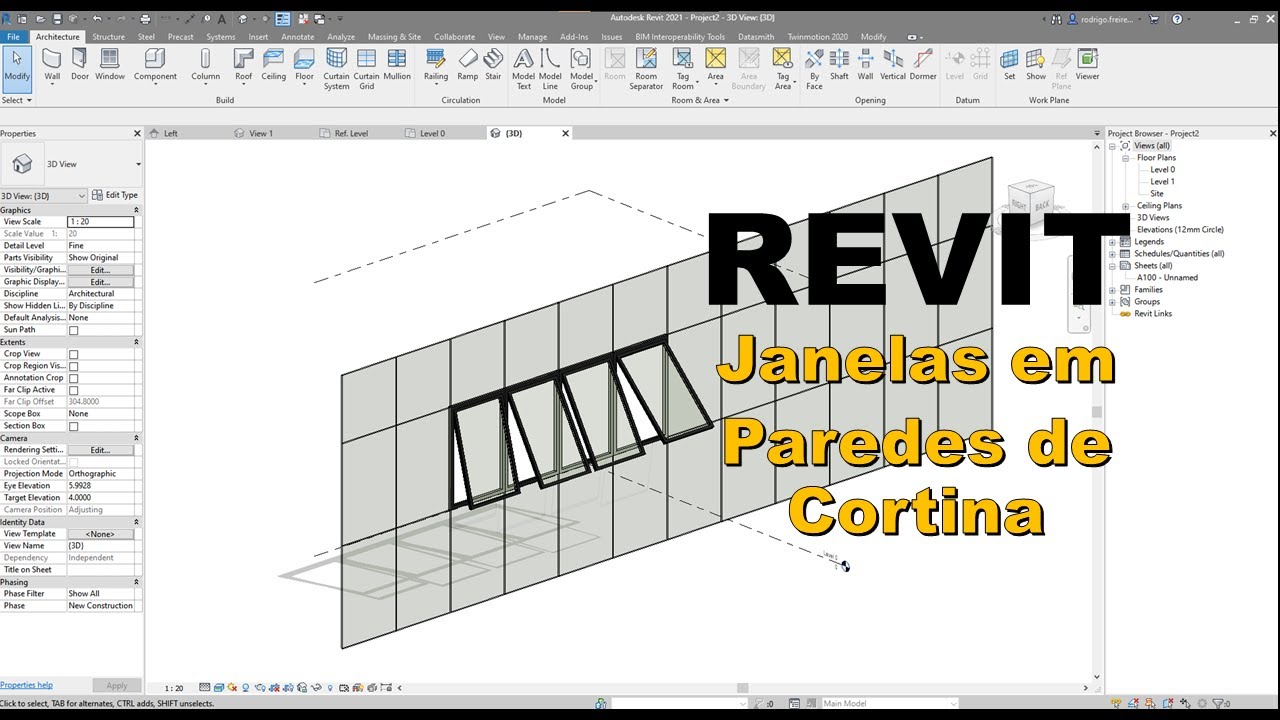The height and width of the screenshot is (720, 1280).
Task: Click Edit for Graphic Display Options
Action: [100, 282]
